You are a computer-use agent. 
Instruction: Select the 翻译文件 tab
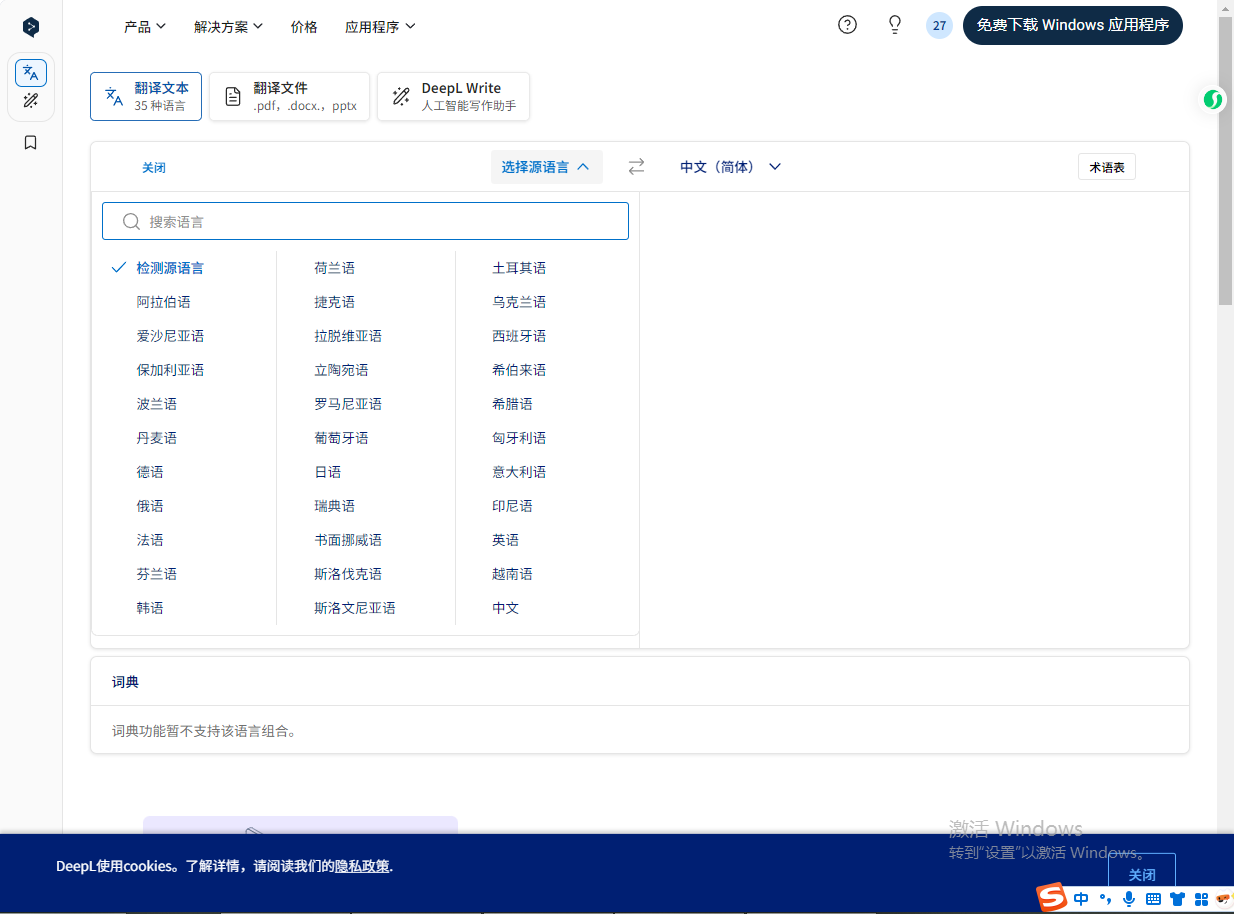tap(289, 96)
